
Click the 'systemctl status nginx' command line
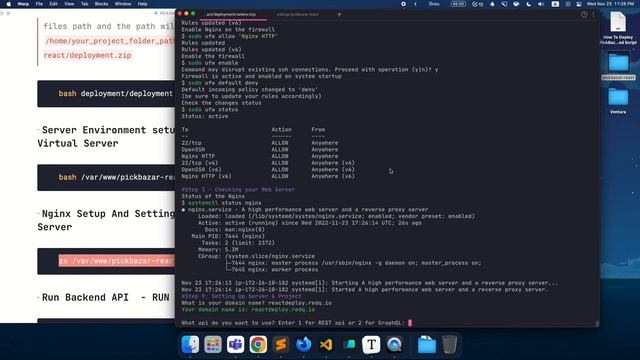(x=222, y=203)
